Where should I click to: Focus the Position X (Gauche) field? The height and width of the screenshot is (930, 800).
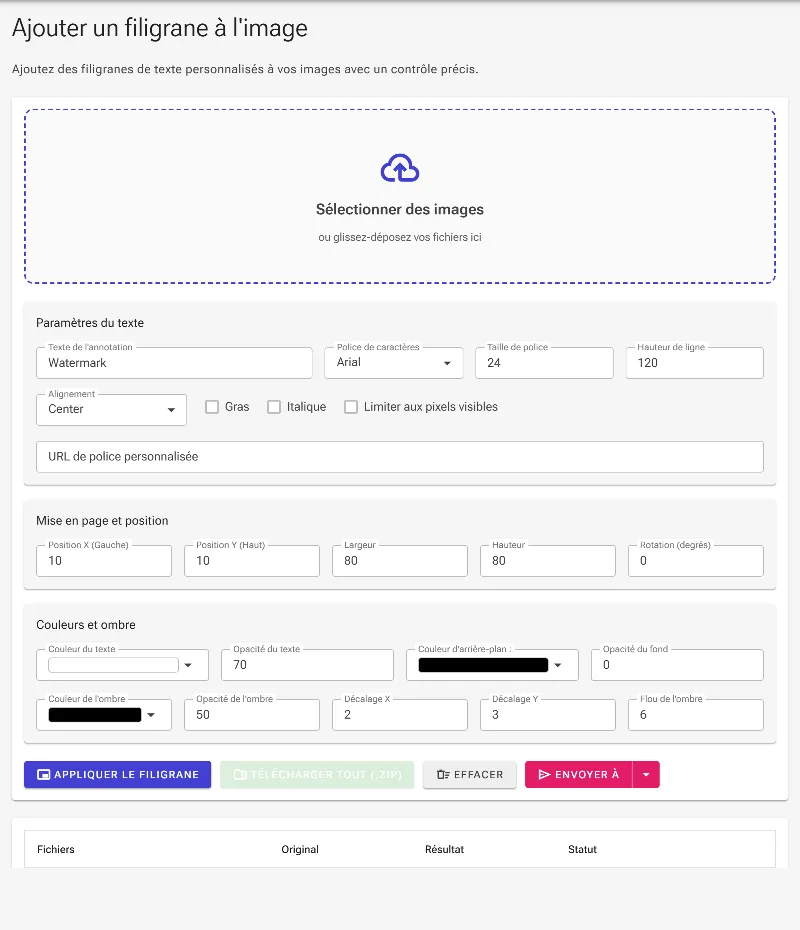tap(104, 561)
